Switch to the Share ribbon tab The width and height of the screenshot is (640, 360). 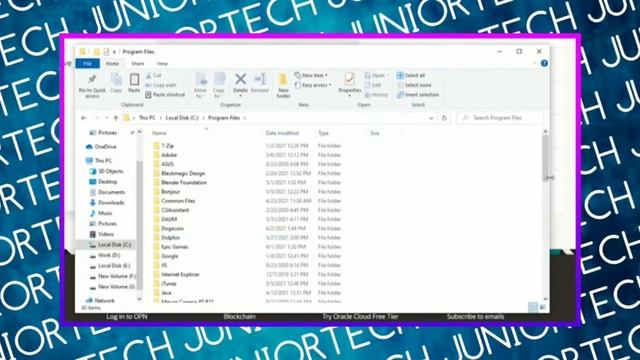[x=138, y=64]
